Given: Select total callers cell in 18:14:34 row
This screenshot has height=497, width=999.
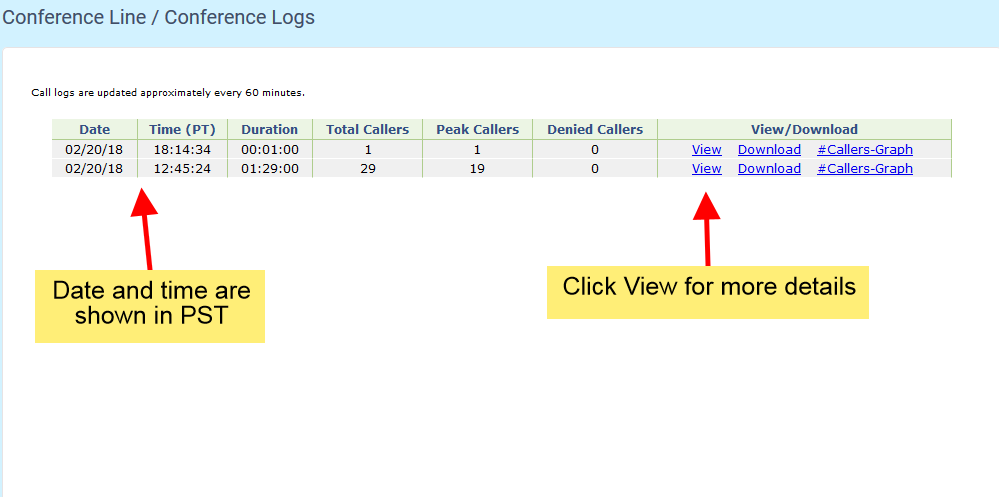Looking at the screenshot, I should (368, 150).
